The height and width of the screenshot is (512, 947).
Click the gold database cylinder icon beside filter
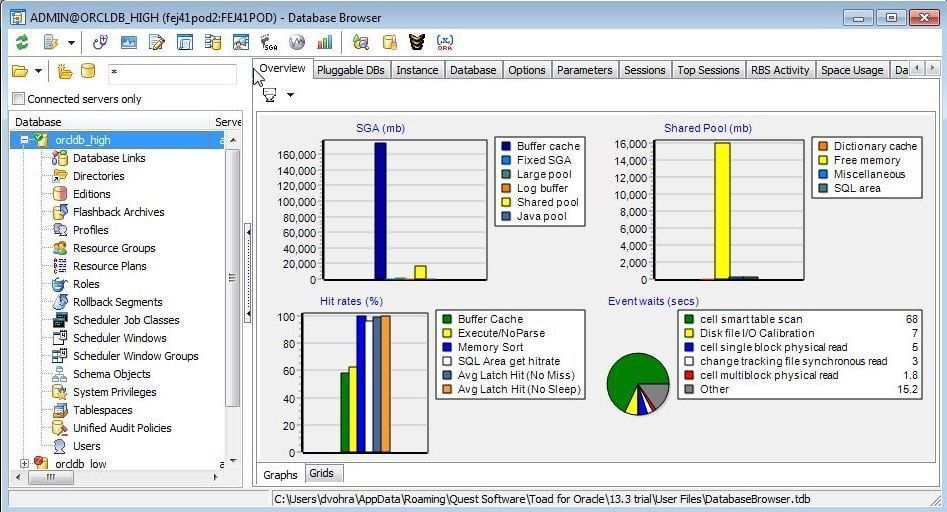(x=88, y=71)
